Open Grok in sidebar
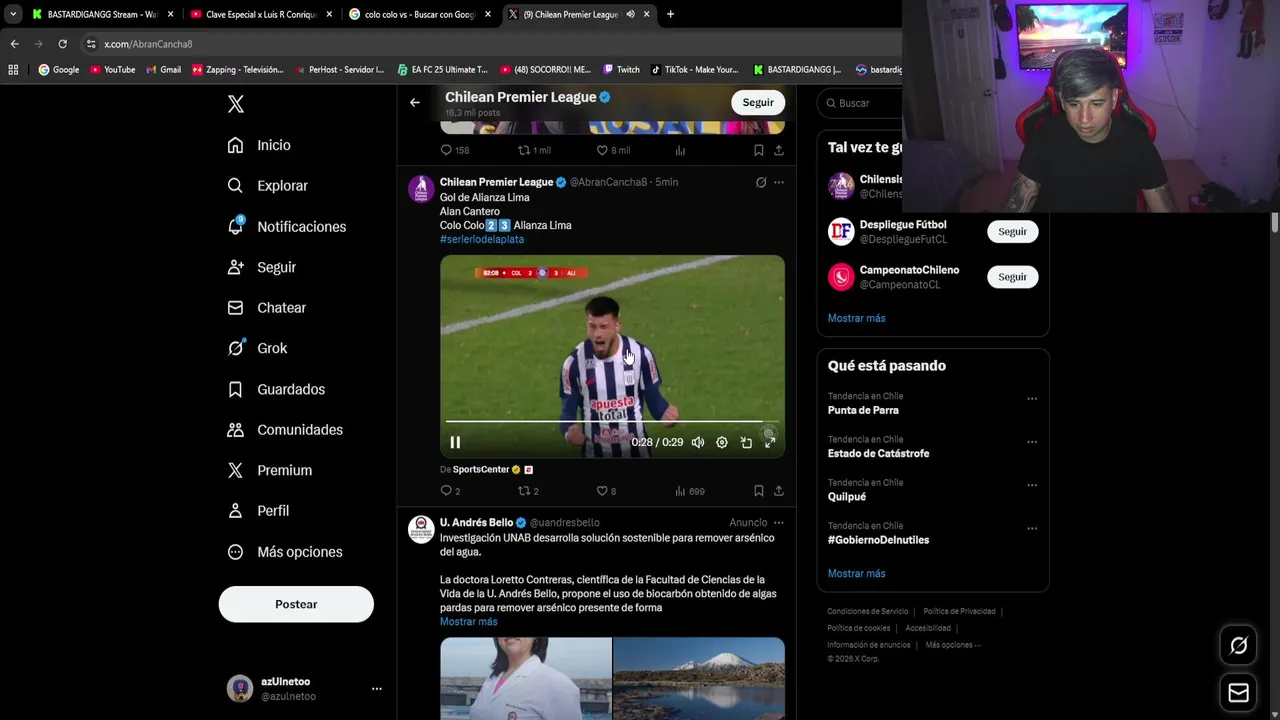This screenshot has width=1280, height=720. (257, 348)
